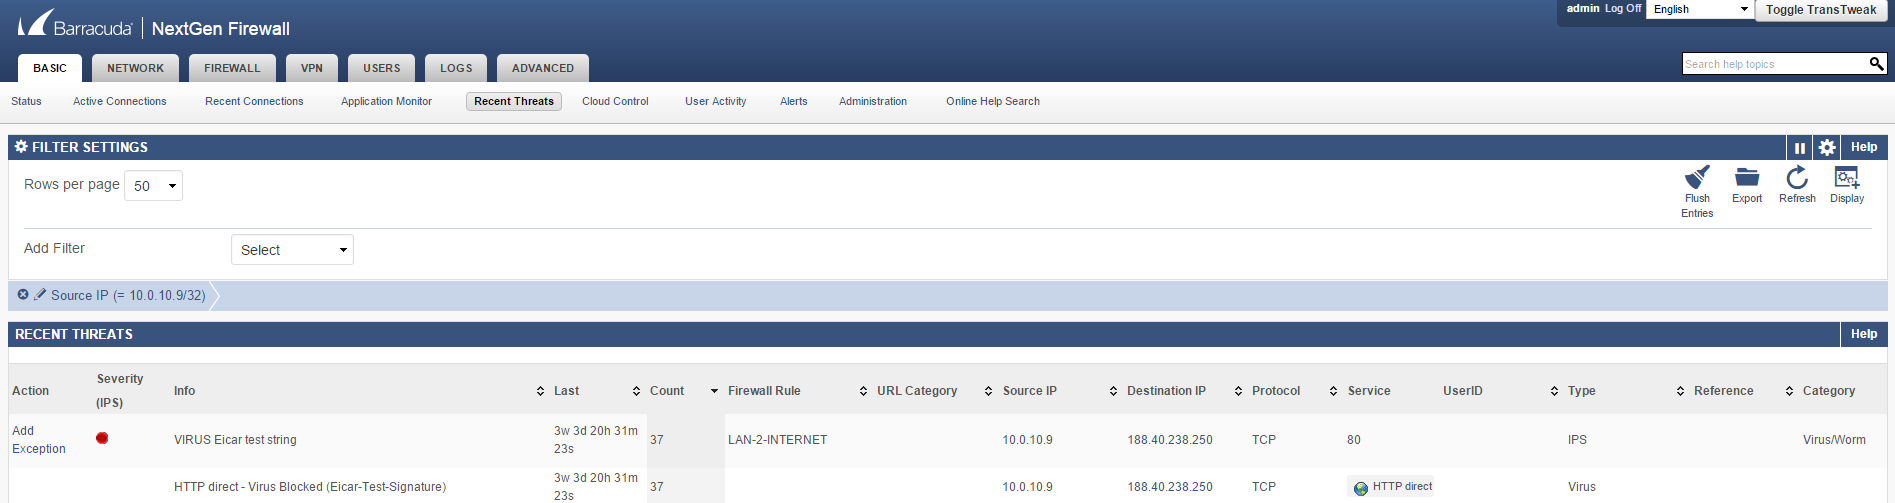The image size is (1895, 503).
Task: Sort by the Source IP column arrows
Action: coord(1113,391)
